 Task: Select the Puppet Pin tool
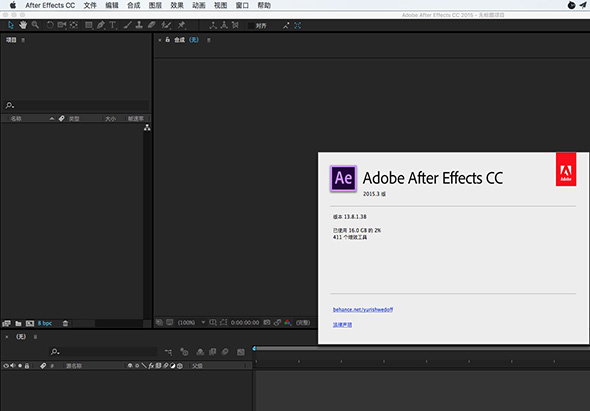pyautogui.click(x=181, y=25)
